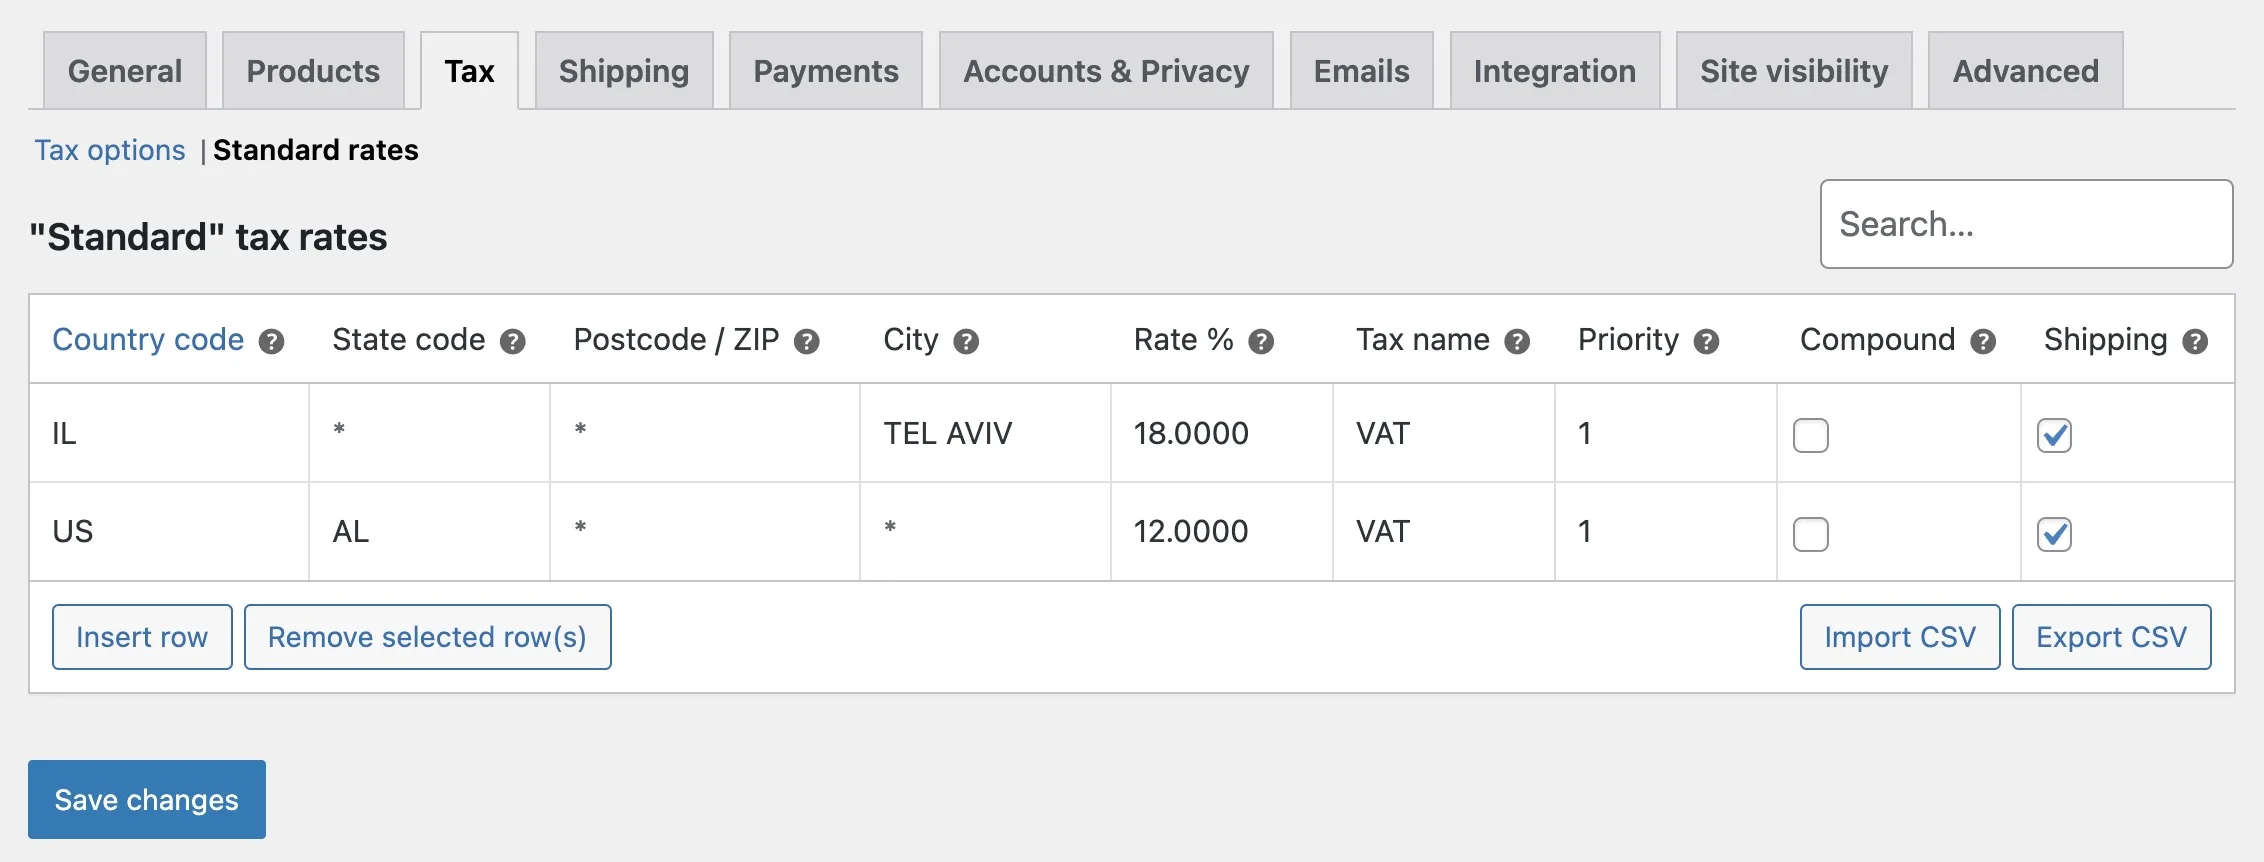Open the General tab
The image size is (2264, 862).
tap(125, 71)
